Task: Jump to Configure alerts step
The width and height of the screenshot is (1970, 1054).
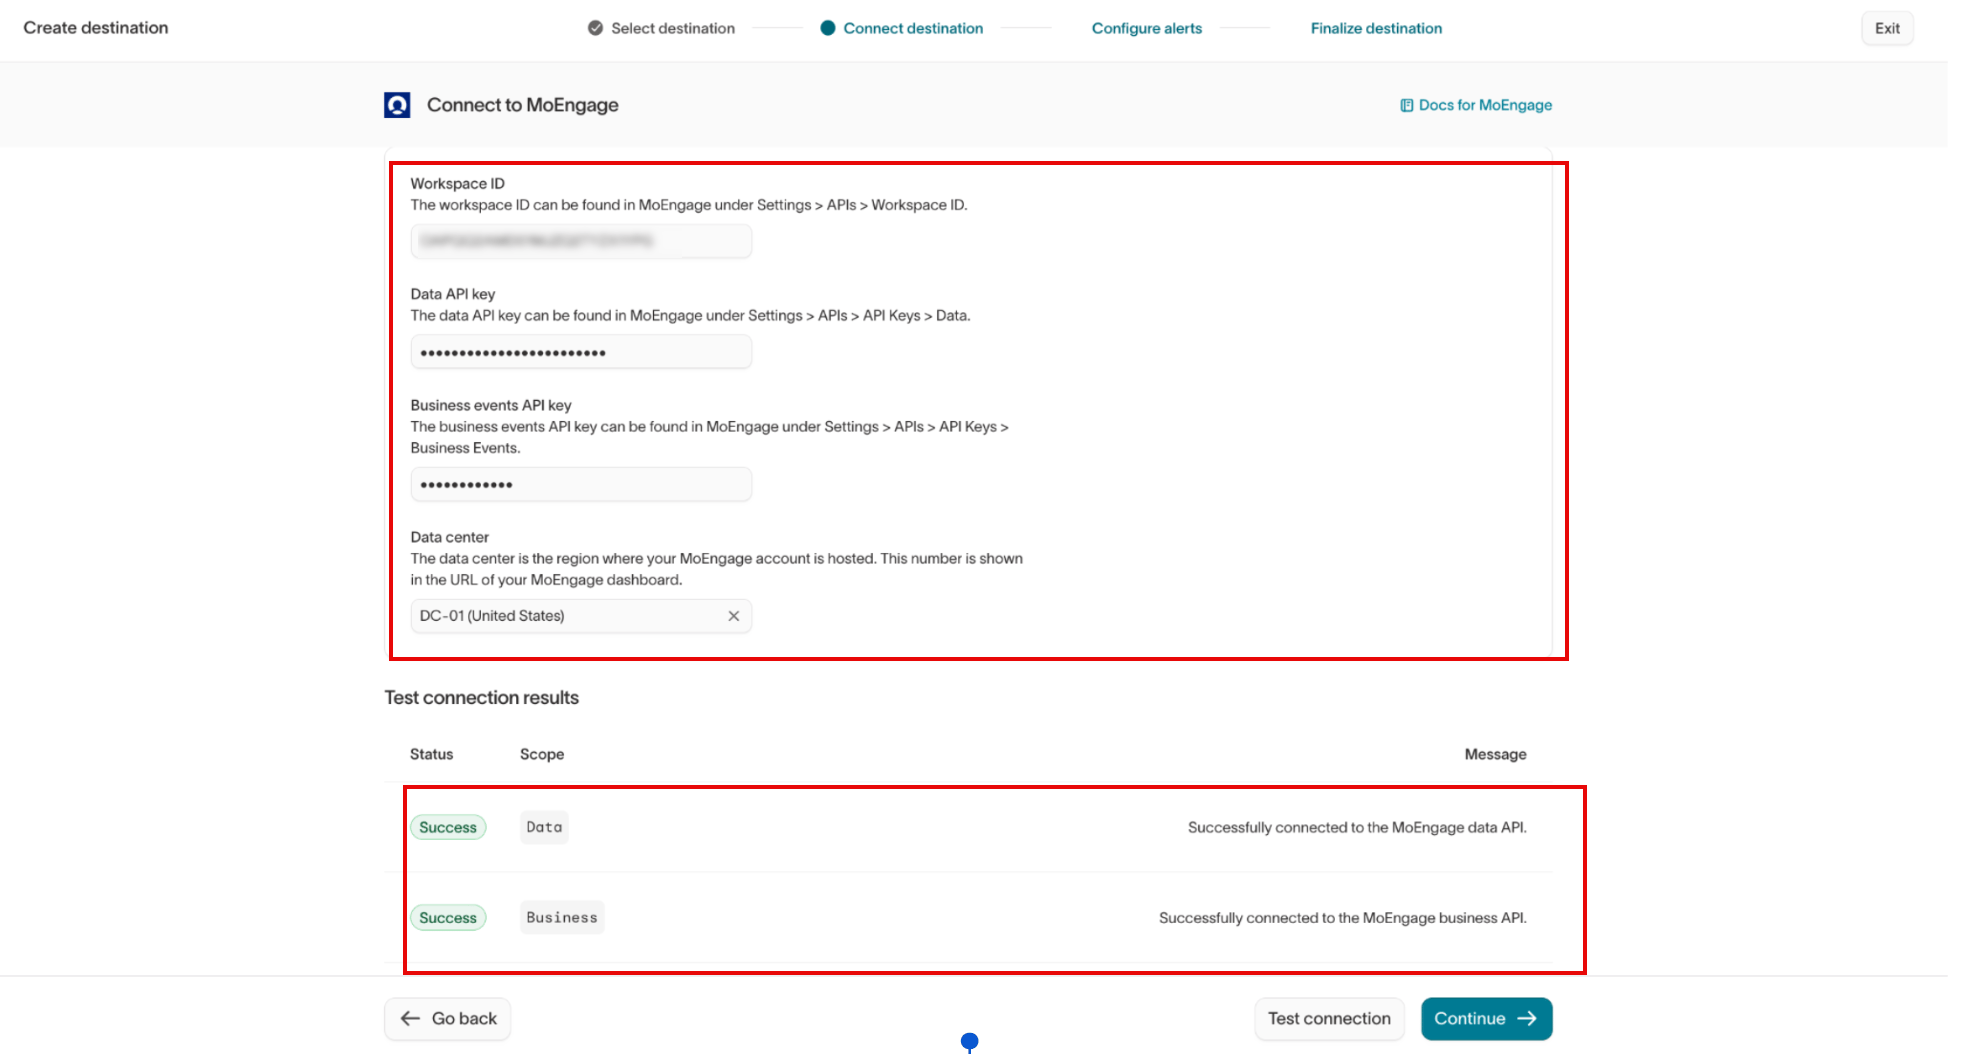Action: pos(1147,28)
